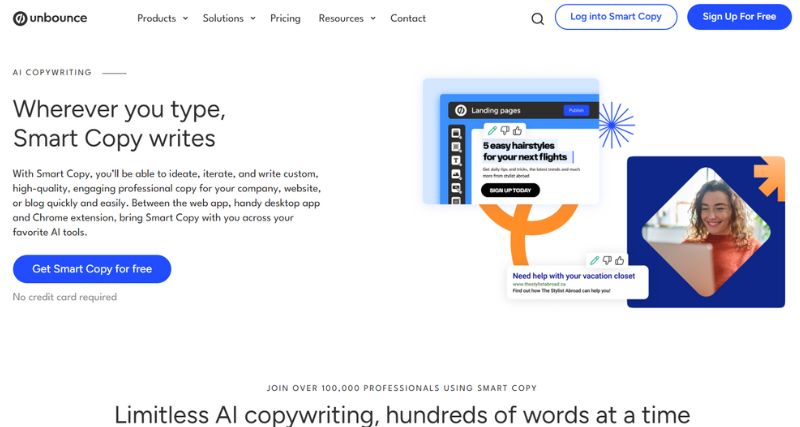The width and height of the screenshot is (800, 427).
Task: Click the text tool icon in mockup sidebar
Action: [x=456, y=160]
